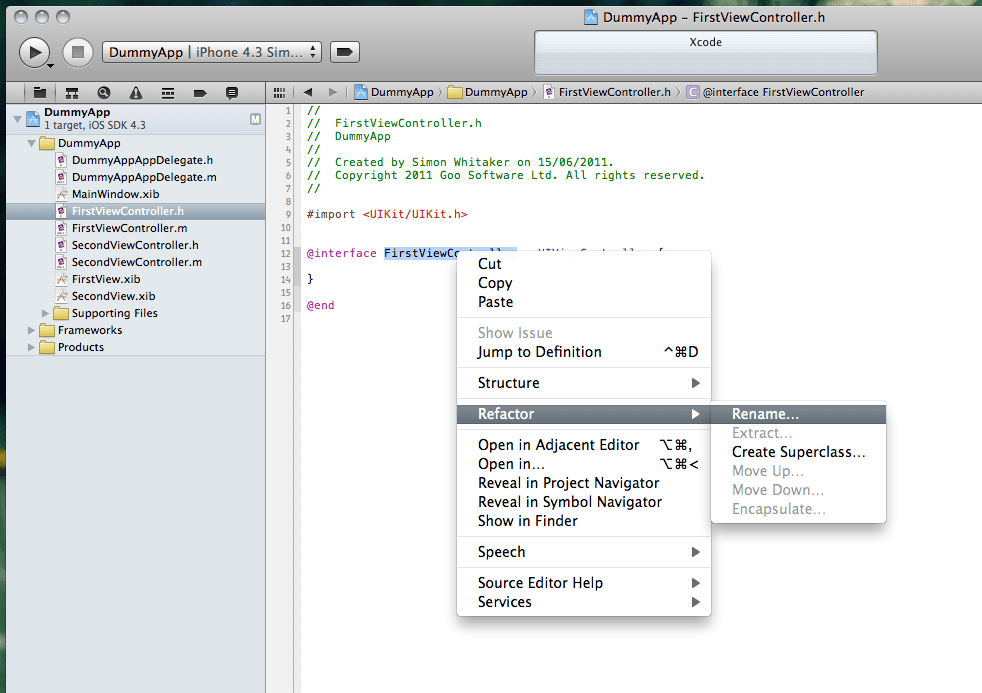Open the Services submenu

[584, 602]
